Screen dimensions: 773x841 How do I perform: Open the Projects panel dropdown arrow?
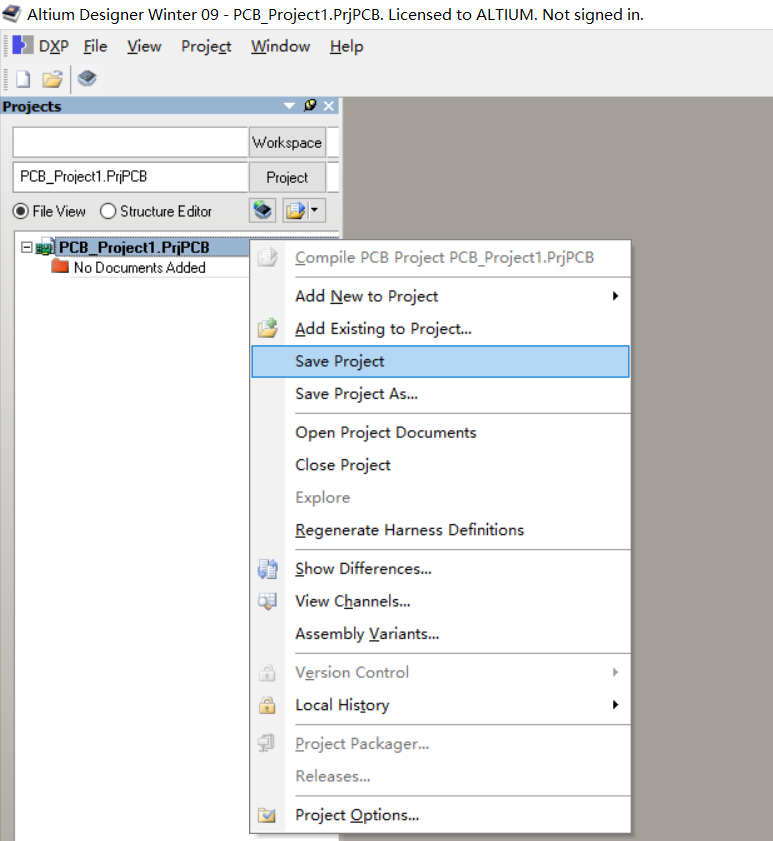click(290, 106)
